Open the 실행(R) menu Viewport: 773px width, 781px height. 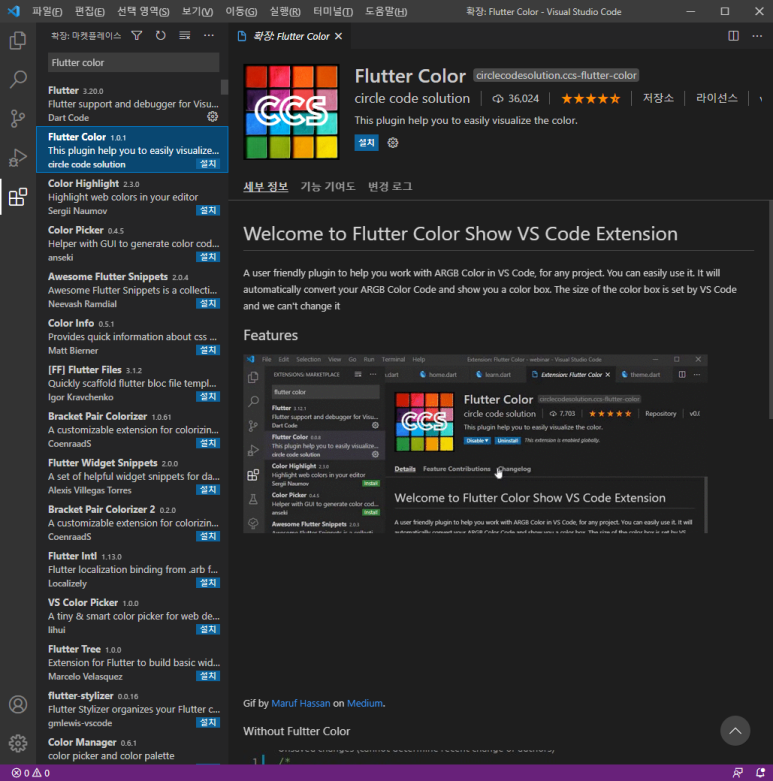285,11
